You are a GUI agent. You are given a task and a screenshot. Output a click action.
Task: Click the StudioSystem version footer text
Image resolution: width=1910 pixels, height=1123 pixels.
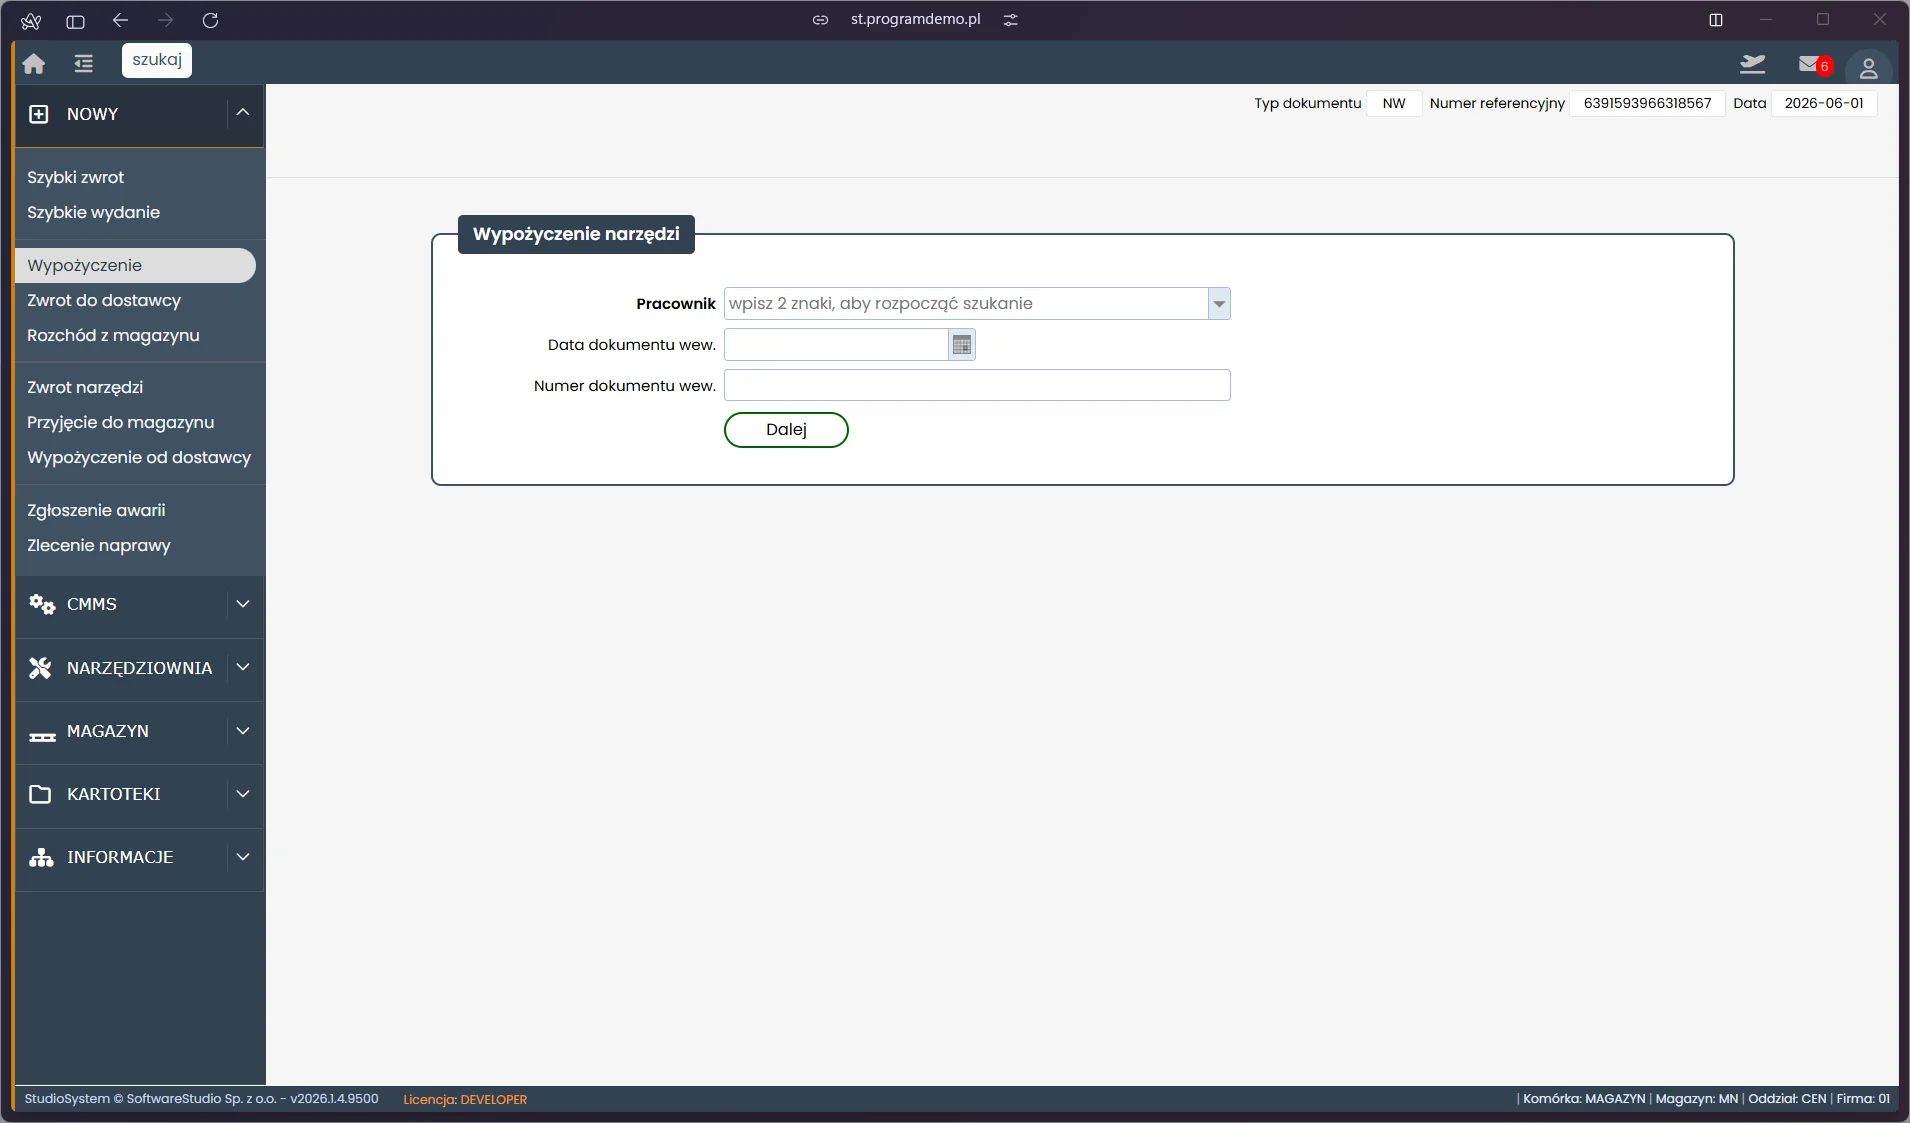tap(201, 1099)
